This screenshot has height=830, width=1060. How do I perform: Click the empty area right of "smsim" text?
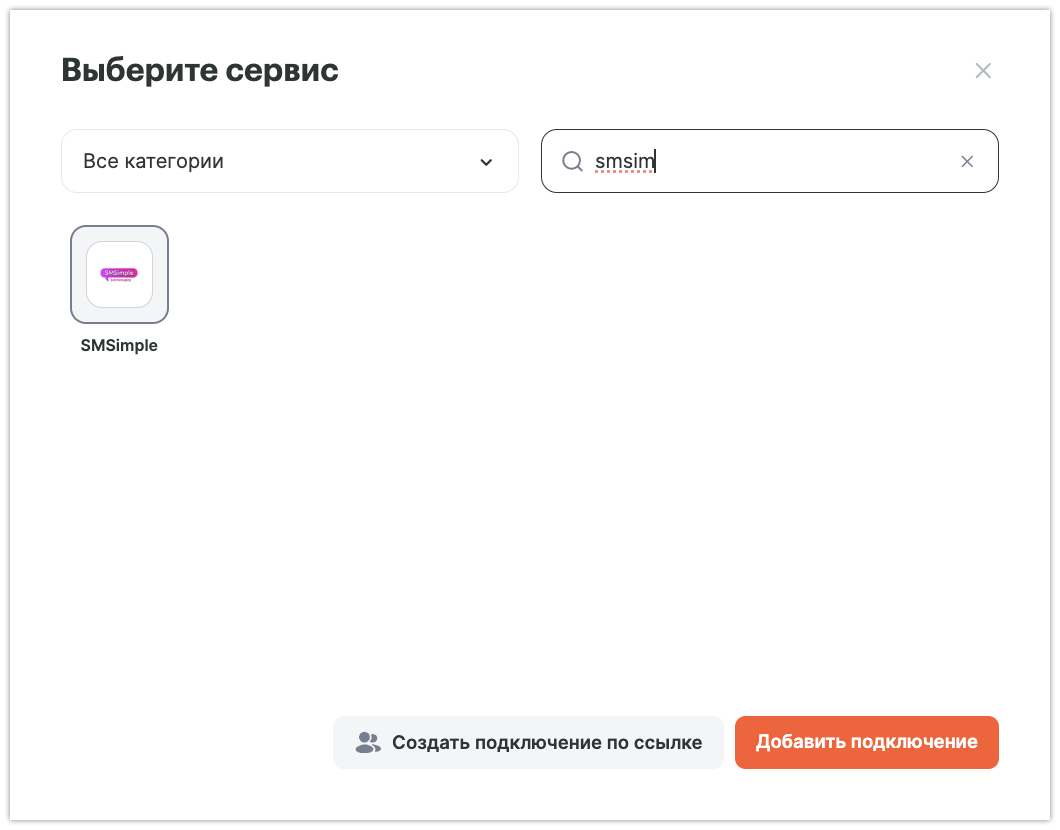(x=800, y=162)
